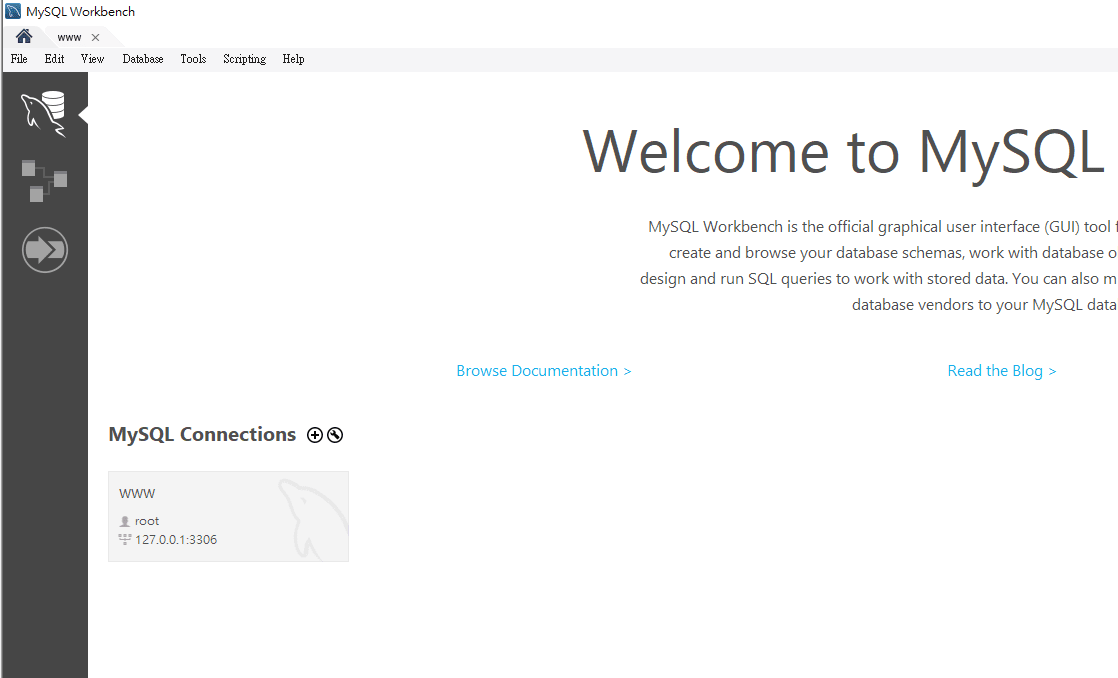Open the View menu
Viewport: 1118px width, 678px height.
tap(92, 59)
